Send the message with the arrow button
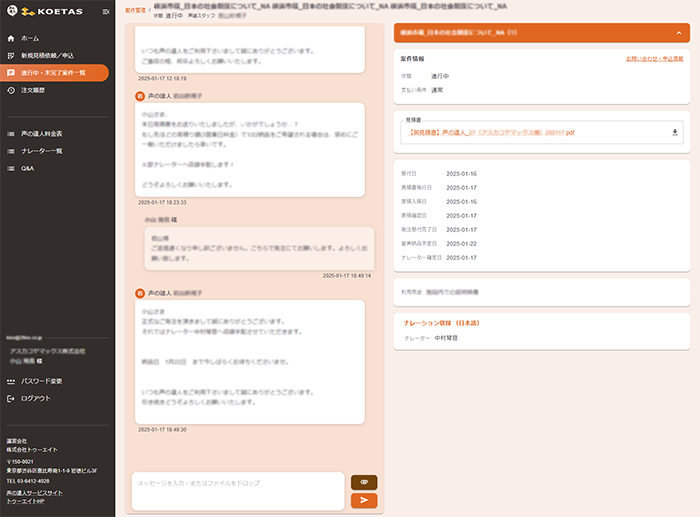 coord(364,500)
